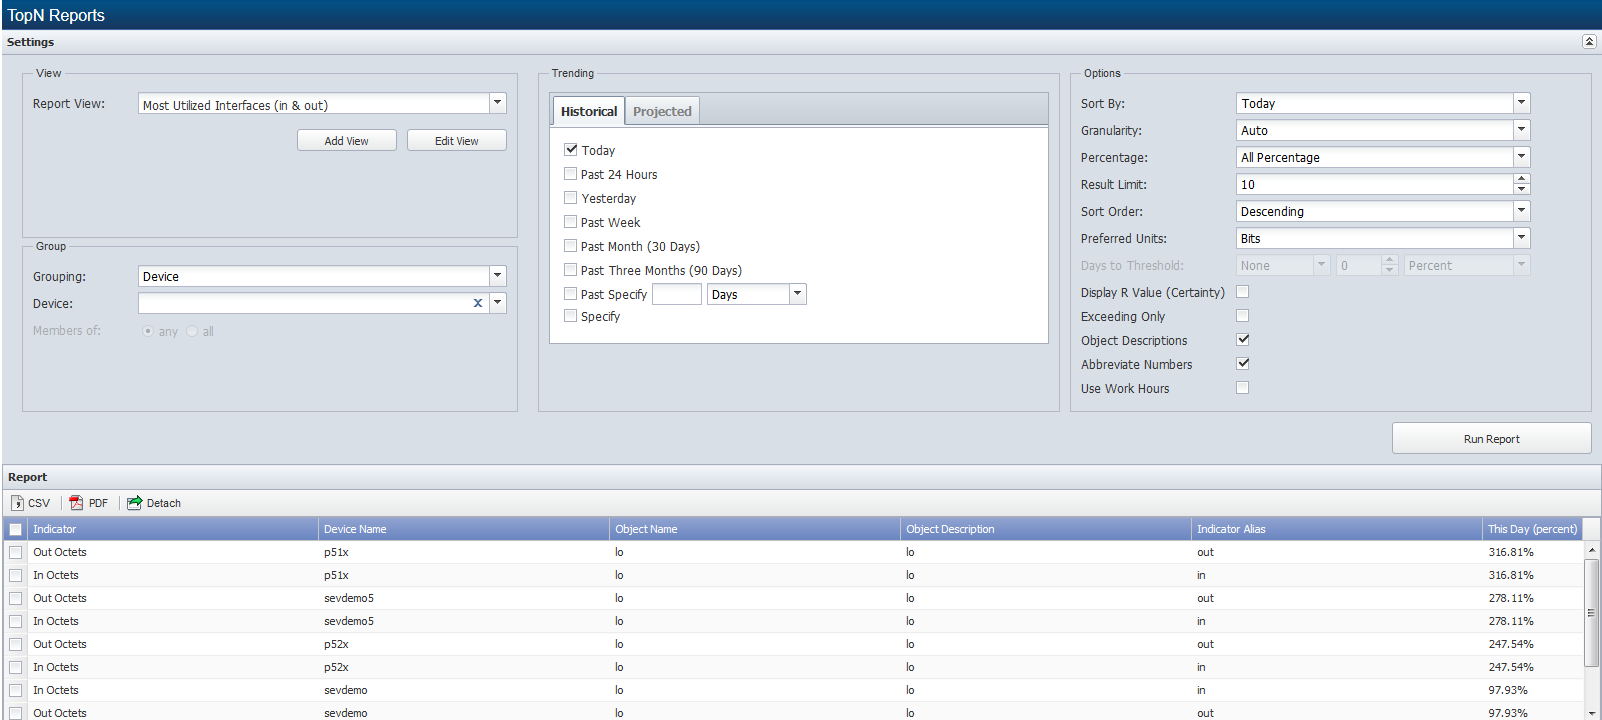This screenshot has width=1602, height=720.
Task: Select all rows with header checkbox
Action: click(16, 529)
